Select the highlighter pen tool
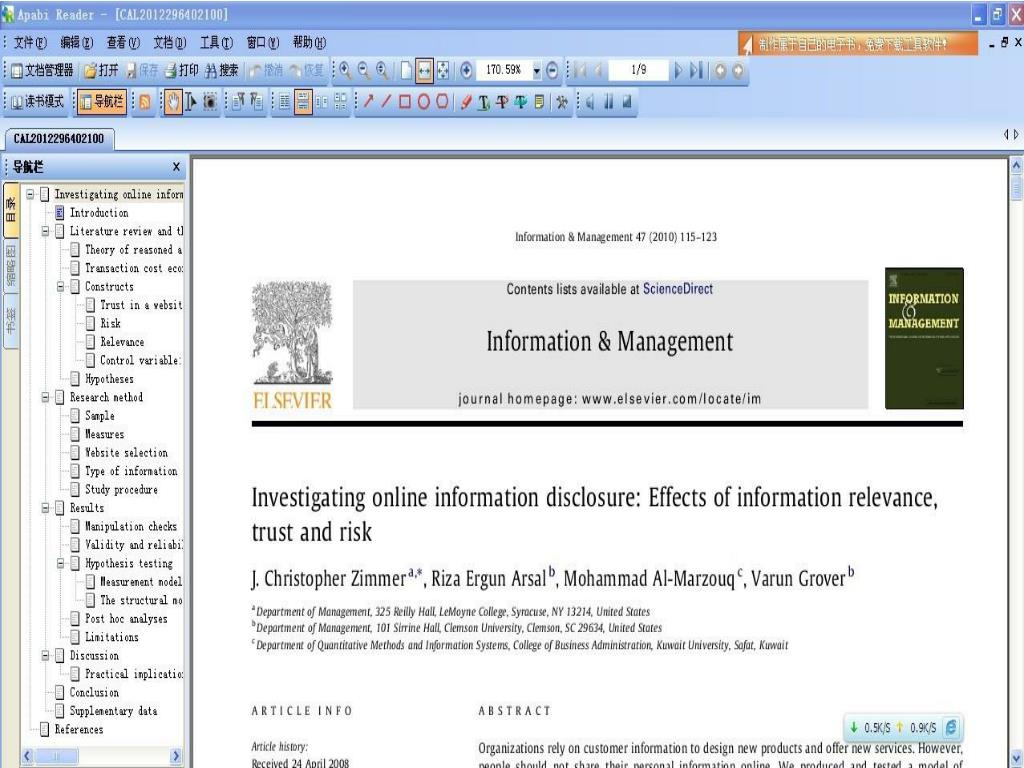 coord(466,102)
